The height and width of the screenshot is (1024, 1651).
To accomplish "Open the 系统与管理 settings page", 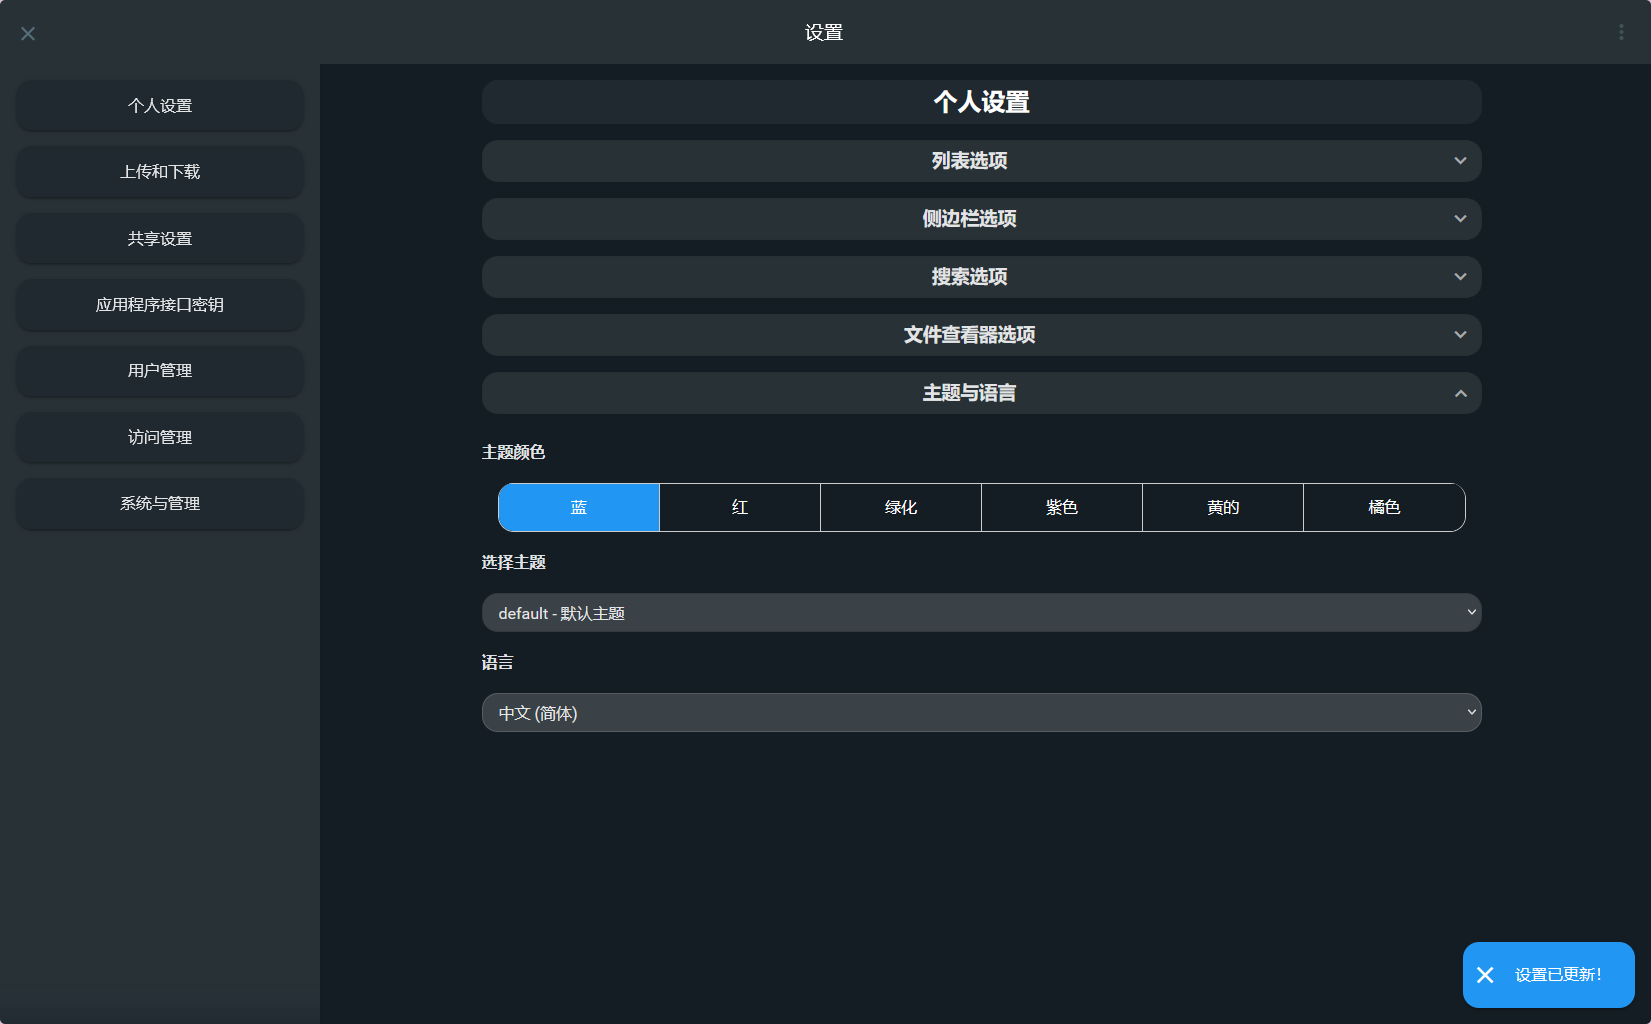I will coord(159,504).
